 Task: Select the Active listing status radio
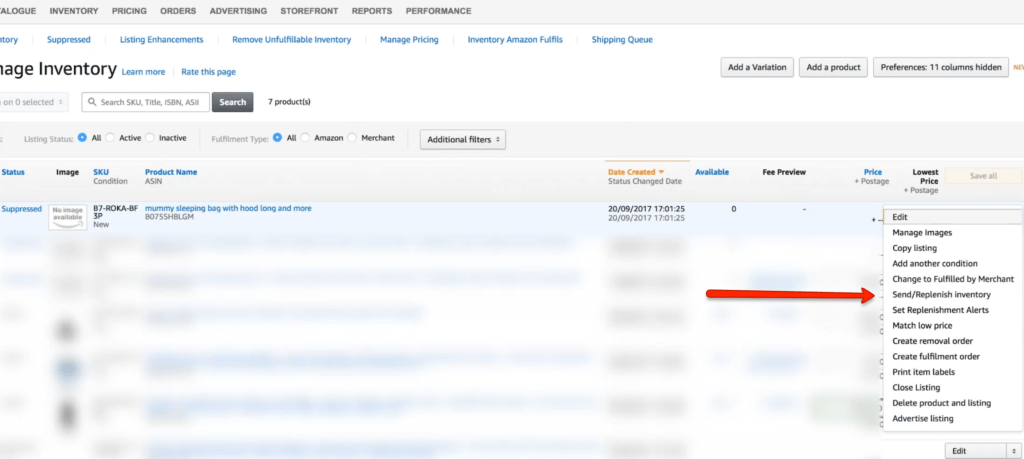[111, 138]
